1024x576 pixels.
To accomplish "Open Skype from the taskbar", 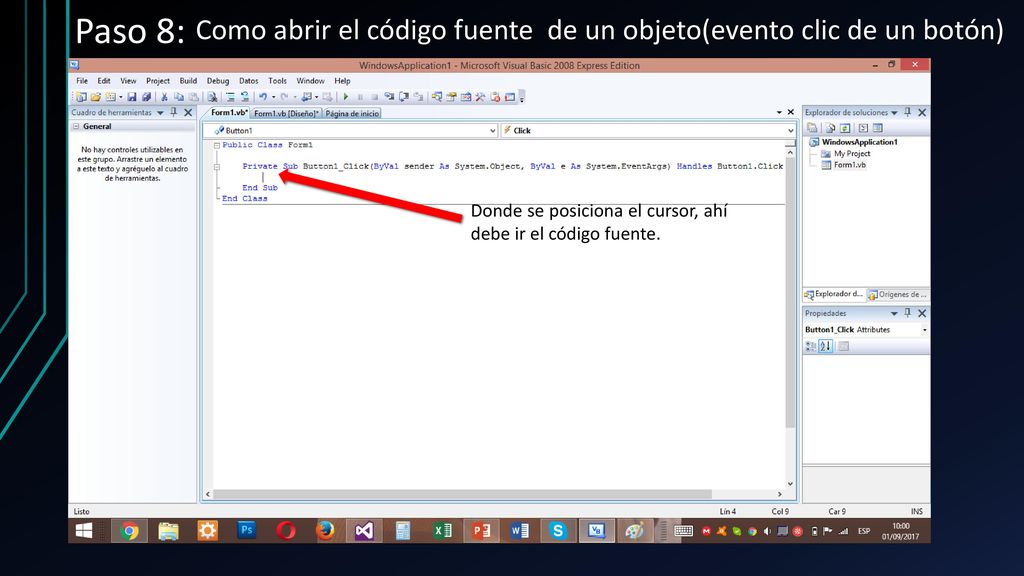I will tap(557, 530).
